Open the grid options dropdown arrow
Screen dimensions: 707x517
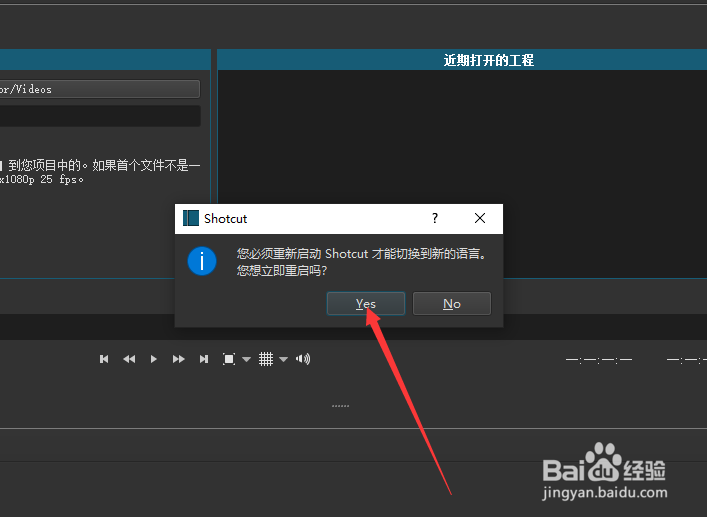284,359
